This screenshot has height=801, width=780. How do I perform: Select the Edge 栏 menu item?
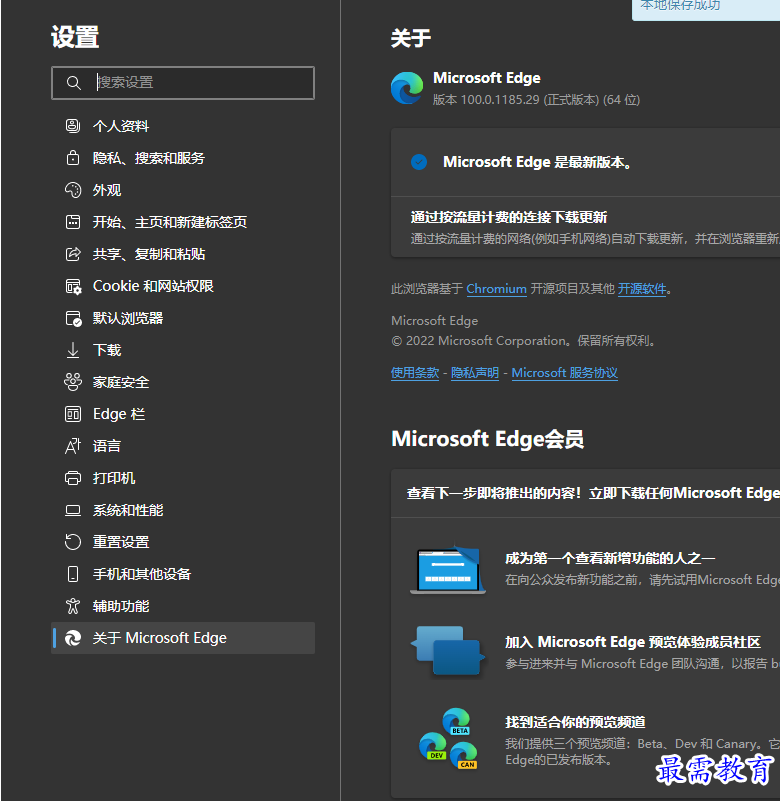[183, 414]
